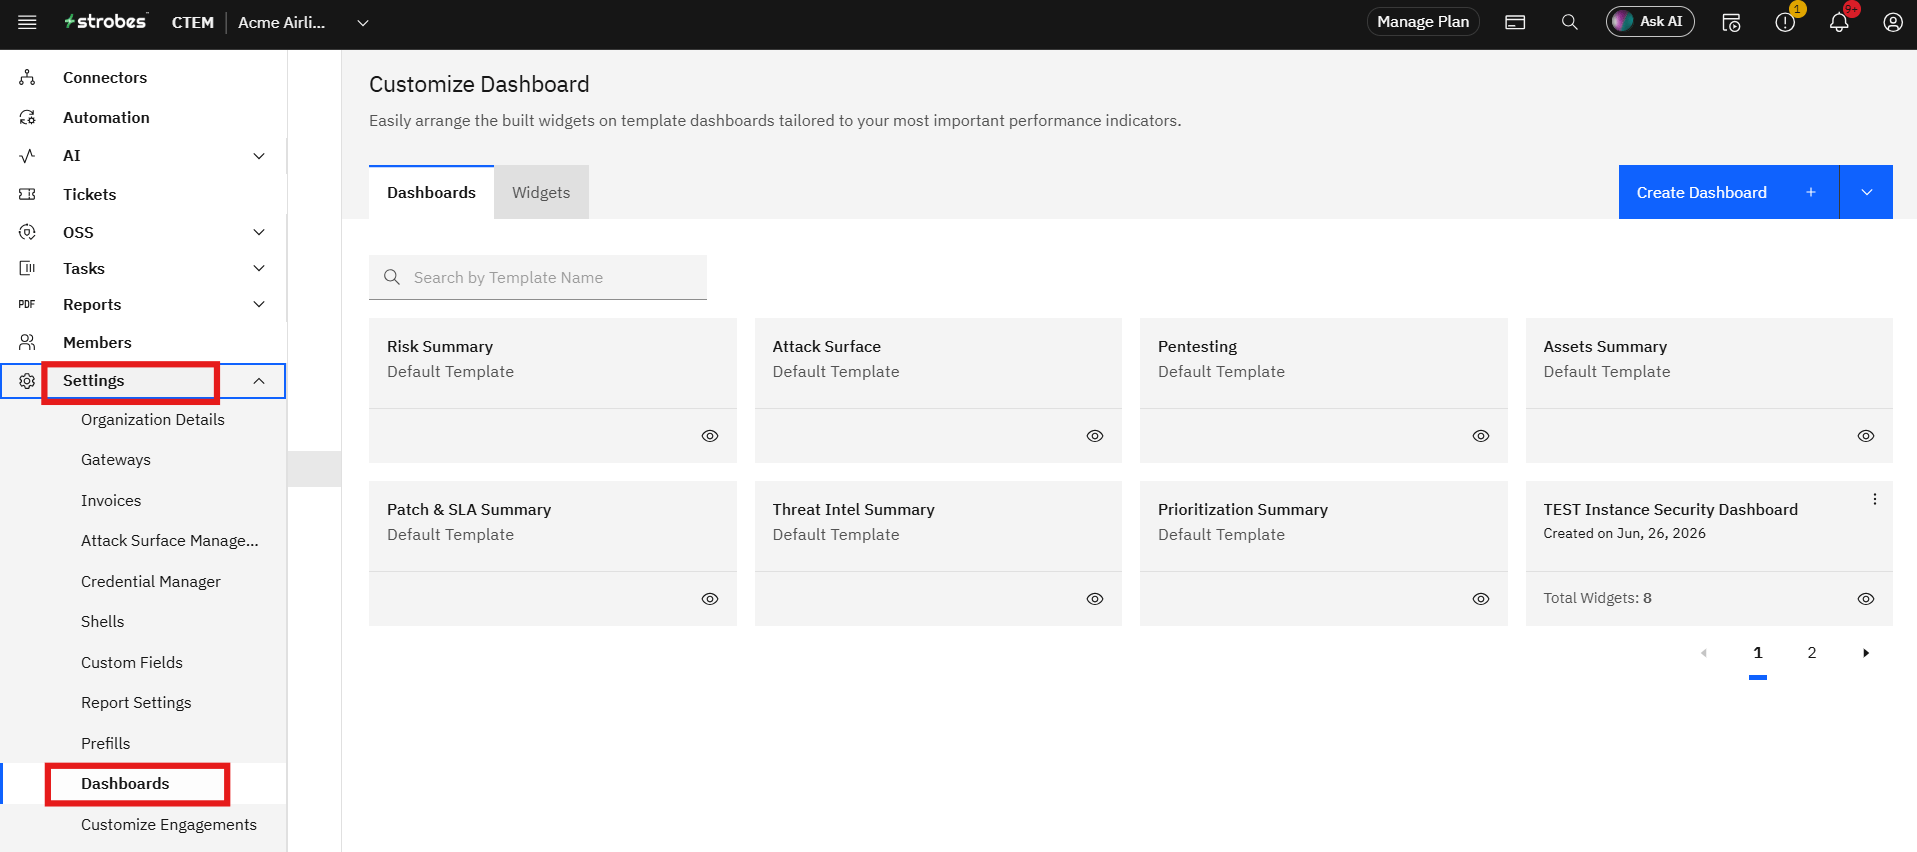Switch to the Widgets tab
Viewport: 1917px width, 852px height.
(x=541, y=192)
